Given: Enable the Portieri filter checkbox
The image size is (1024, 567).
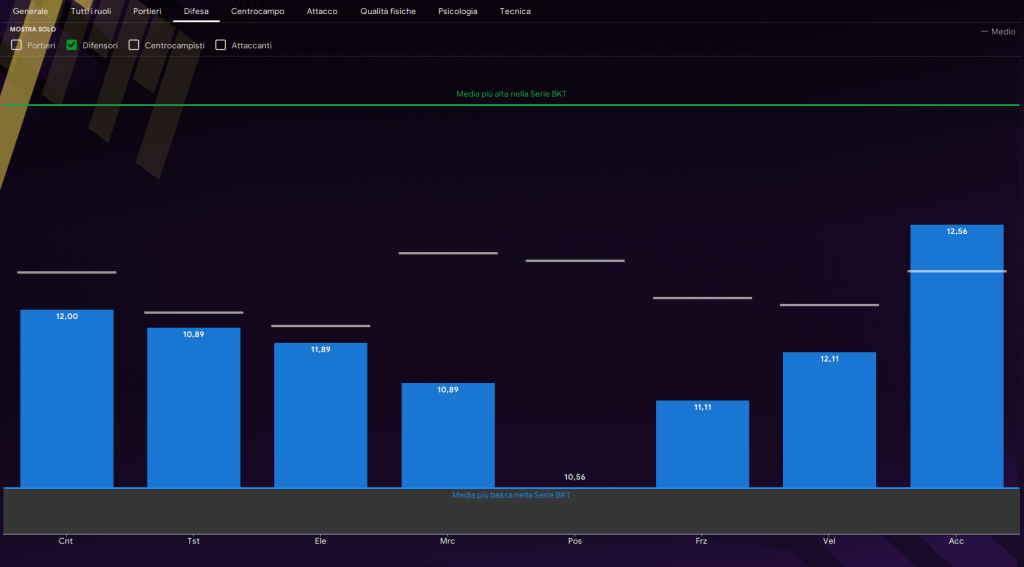Looking at the screenshot, I should (x=17, y=45).
